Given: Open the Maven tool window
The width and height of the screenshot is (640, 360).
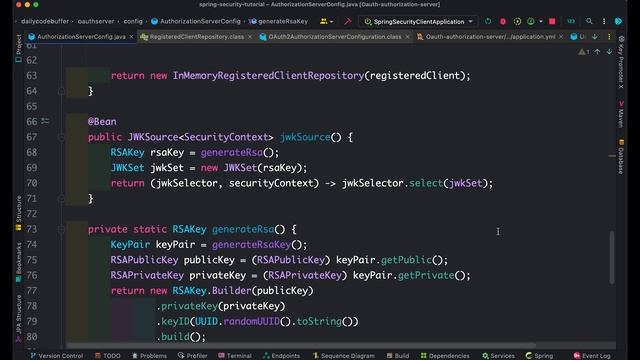Looking at the screenshot, I should [621, 114].
